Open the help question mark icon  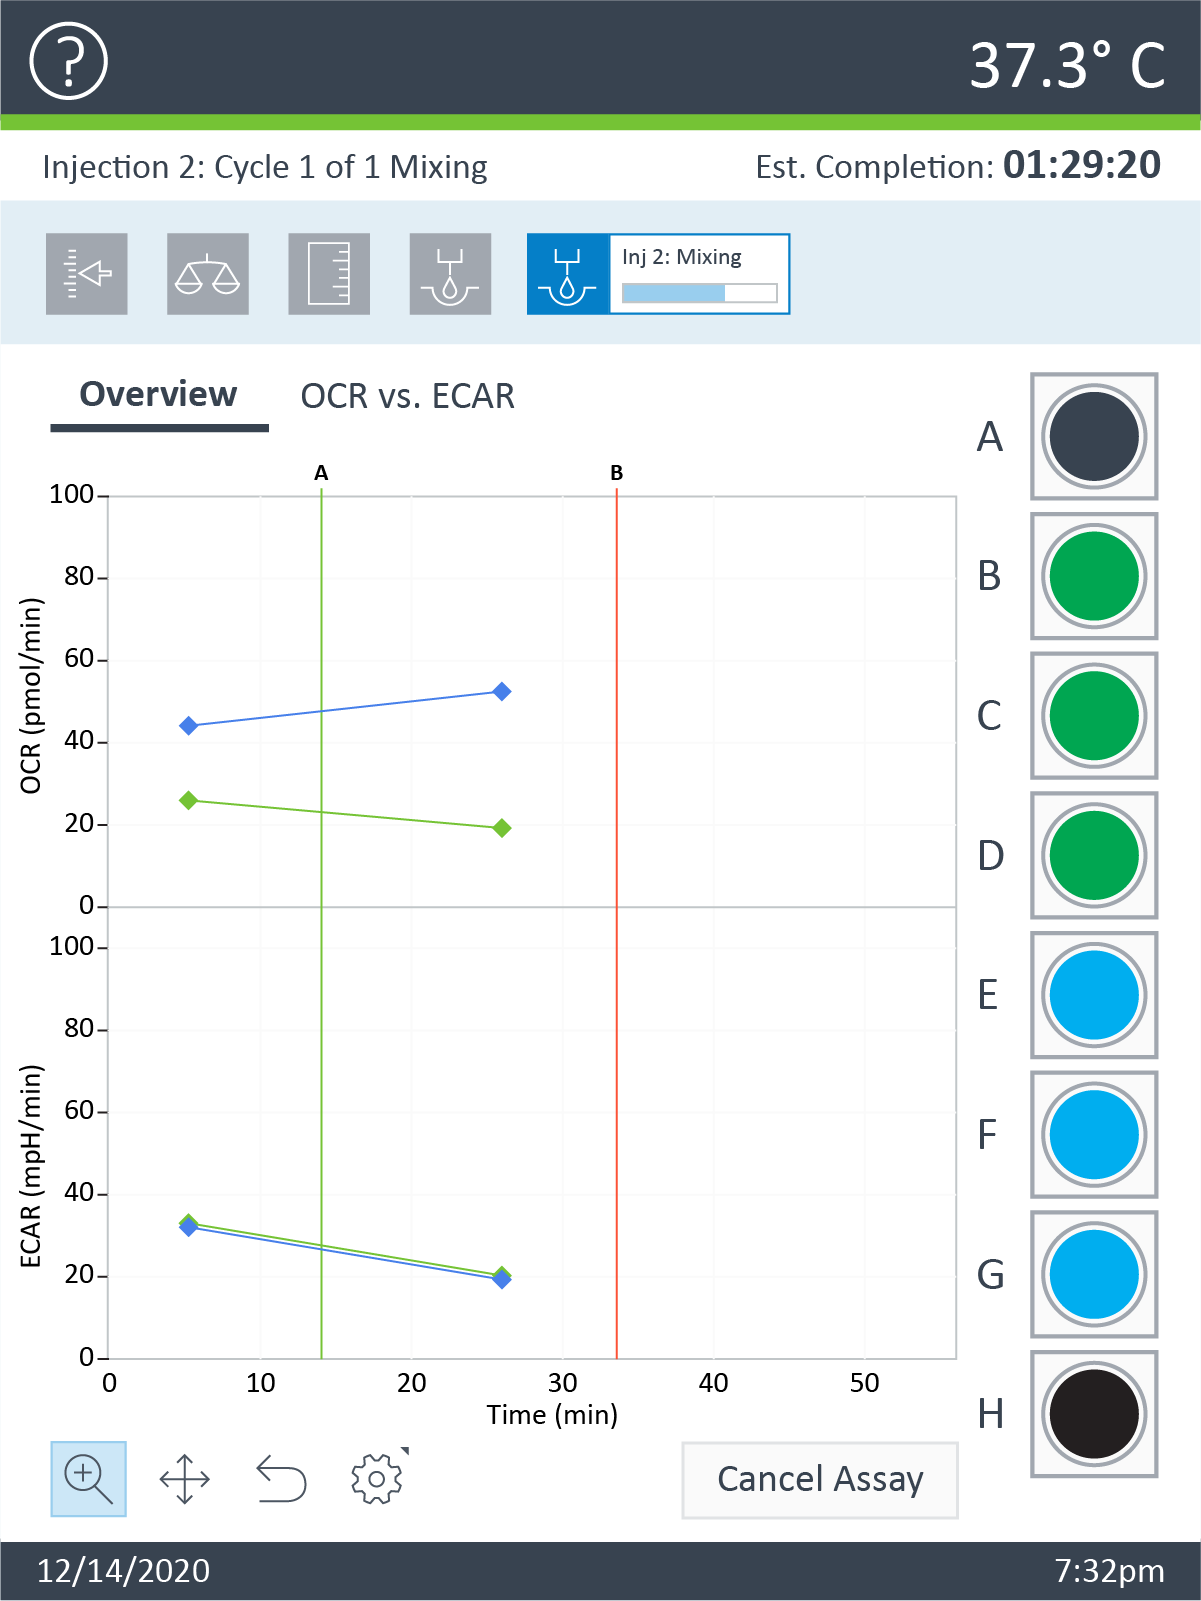pyautogui.click(x=68, y=62)
